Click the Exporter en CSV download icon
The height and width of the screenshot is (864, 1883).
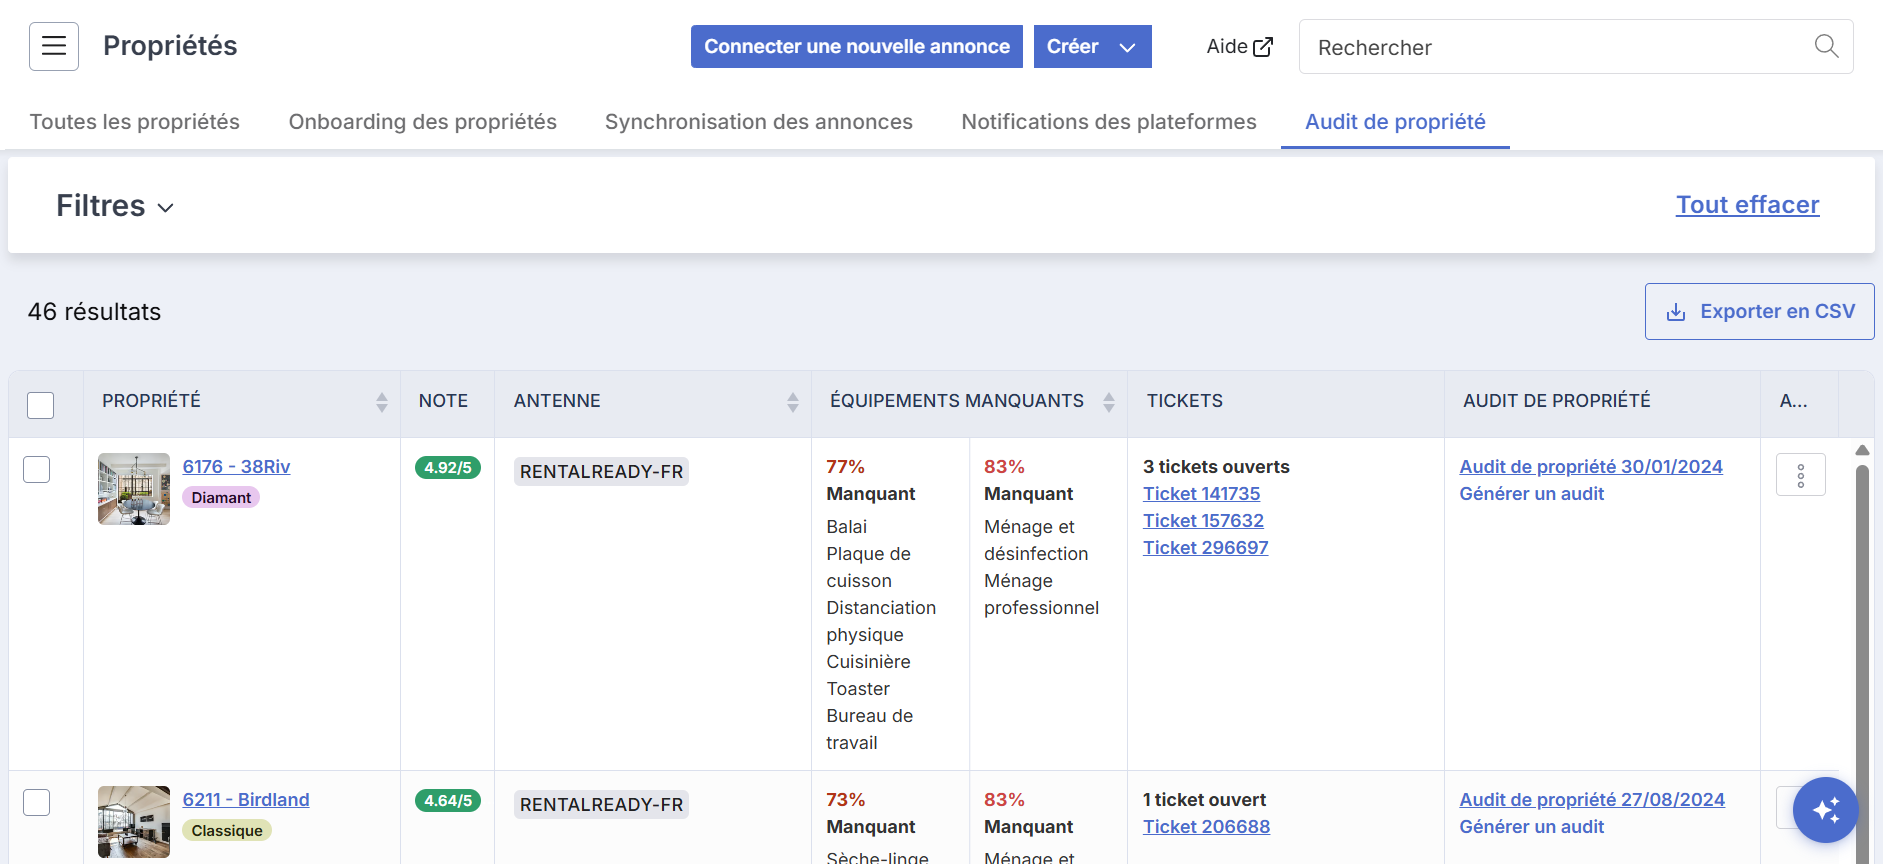1676,312
